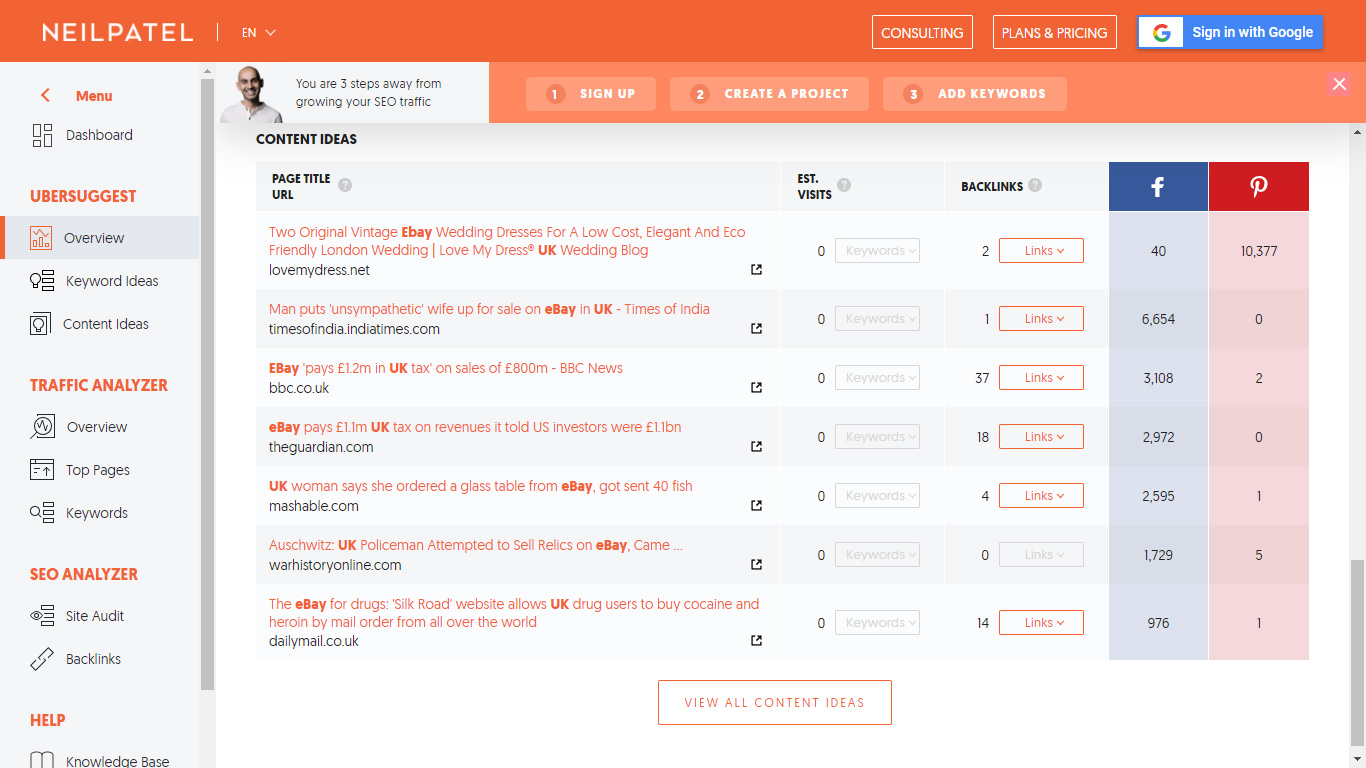The image size is (1366, 768).
Task: Click Neil Patel's avatar photo
Action: (x=252, y=94)
